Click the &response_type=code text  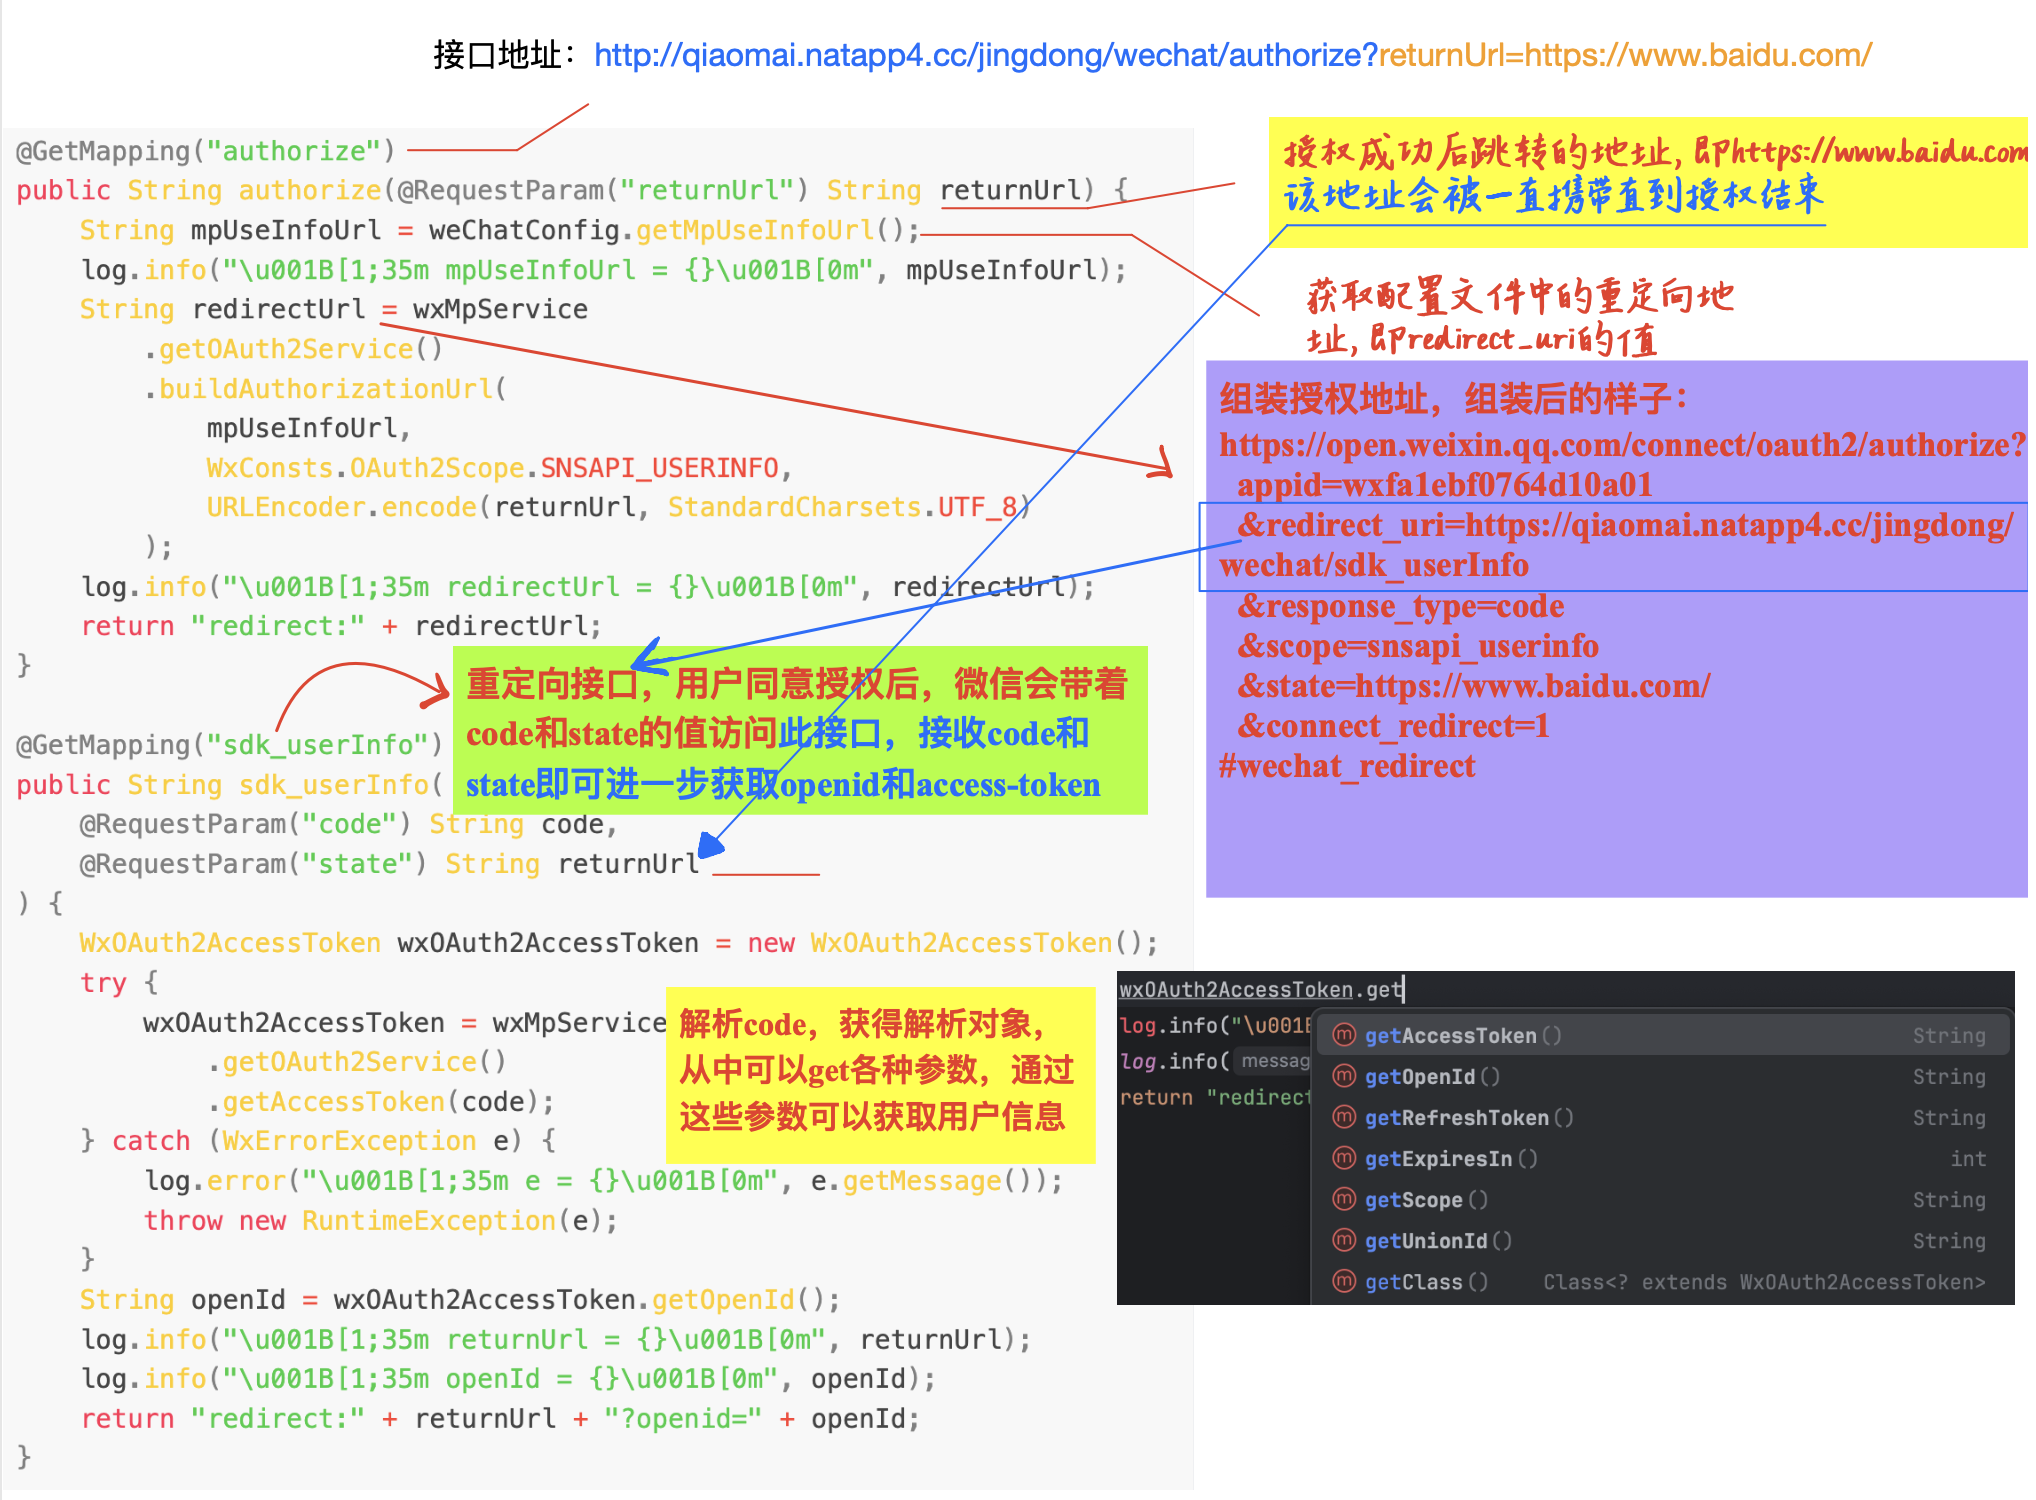pyautogui.click(x=1400, y=605)
